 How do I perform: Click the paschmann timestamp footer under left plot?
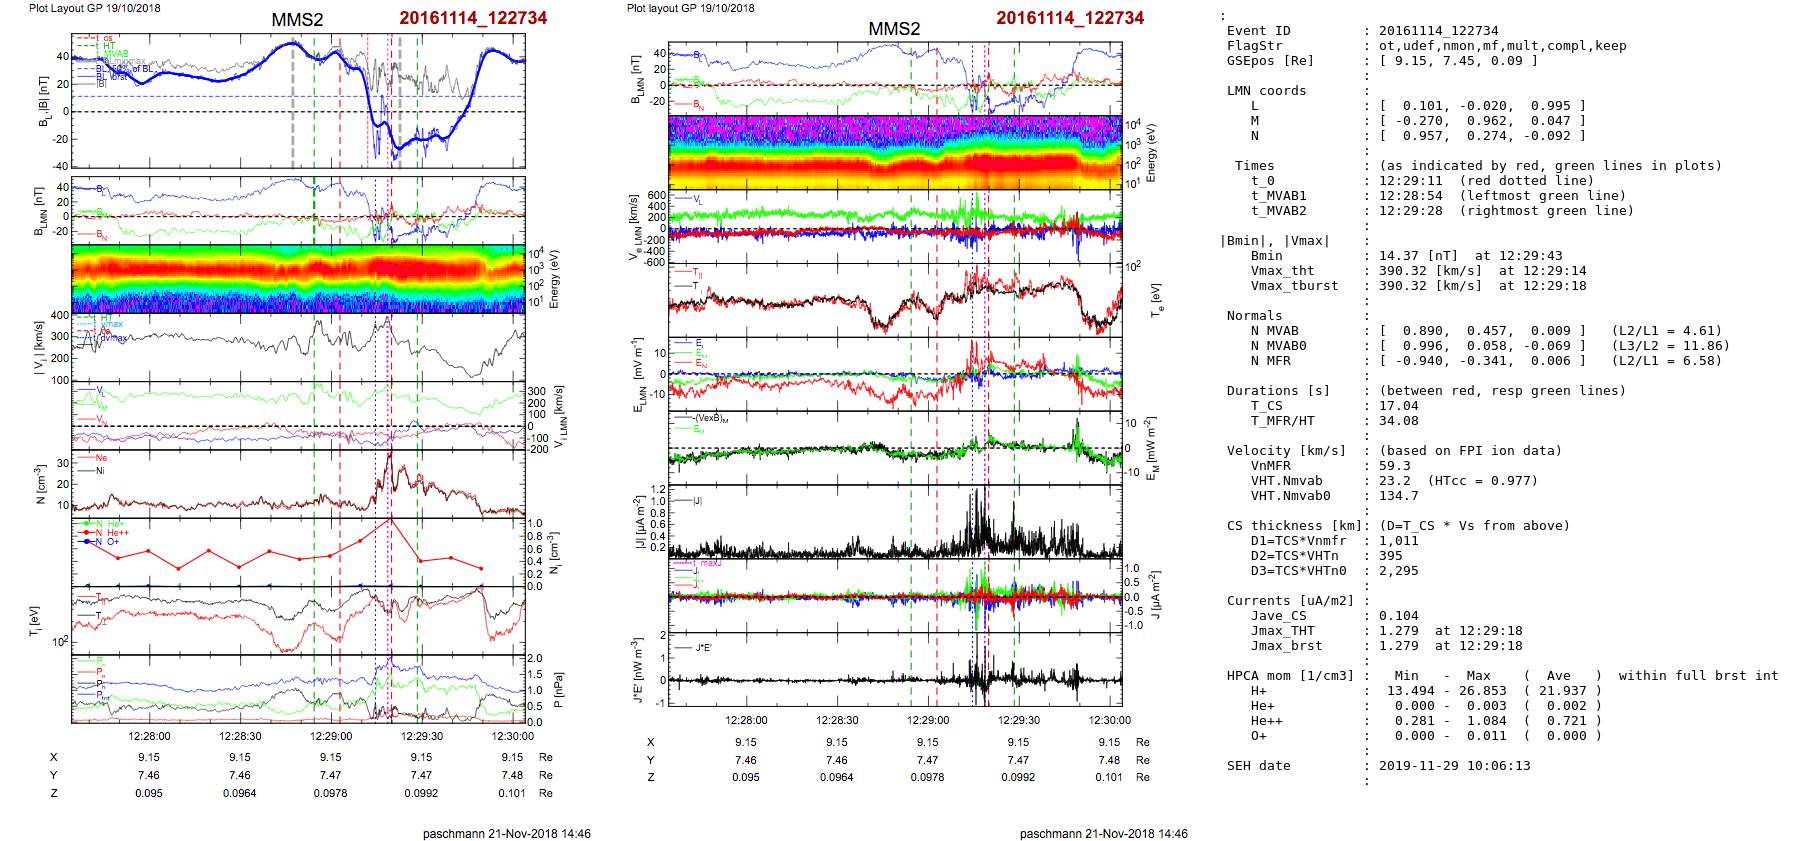[506, 833]
